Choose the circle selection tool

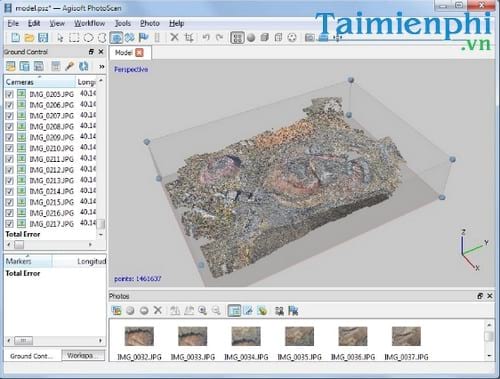click(x=88, y=38)
